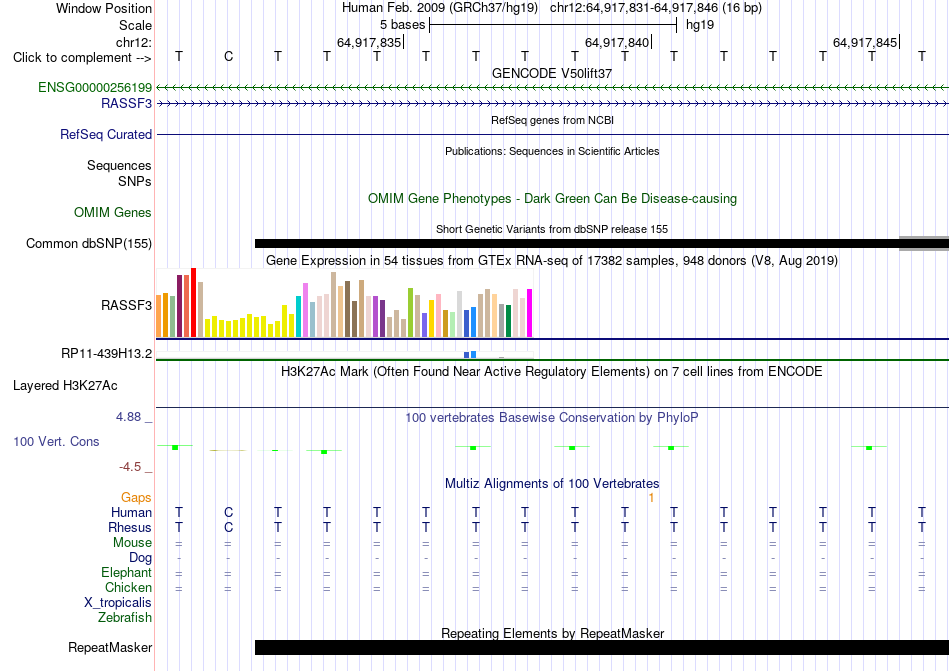Click the -4.5 conservation minimum value
The height and width of the screenshot is (671, 950).
point(130,466)
